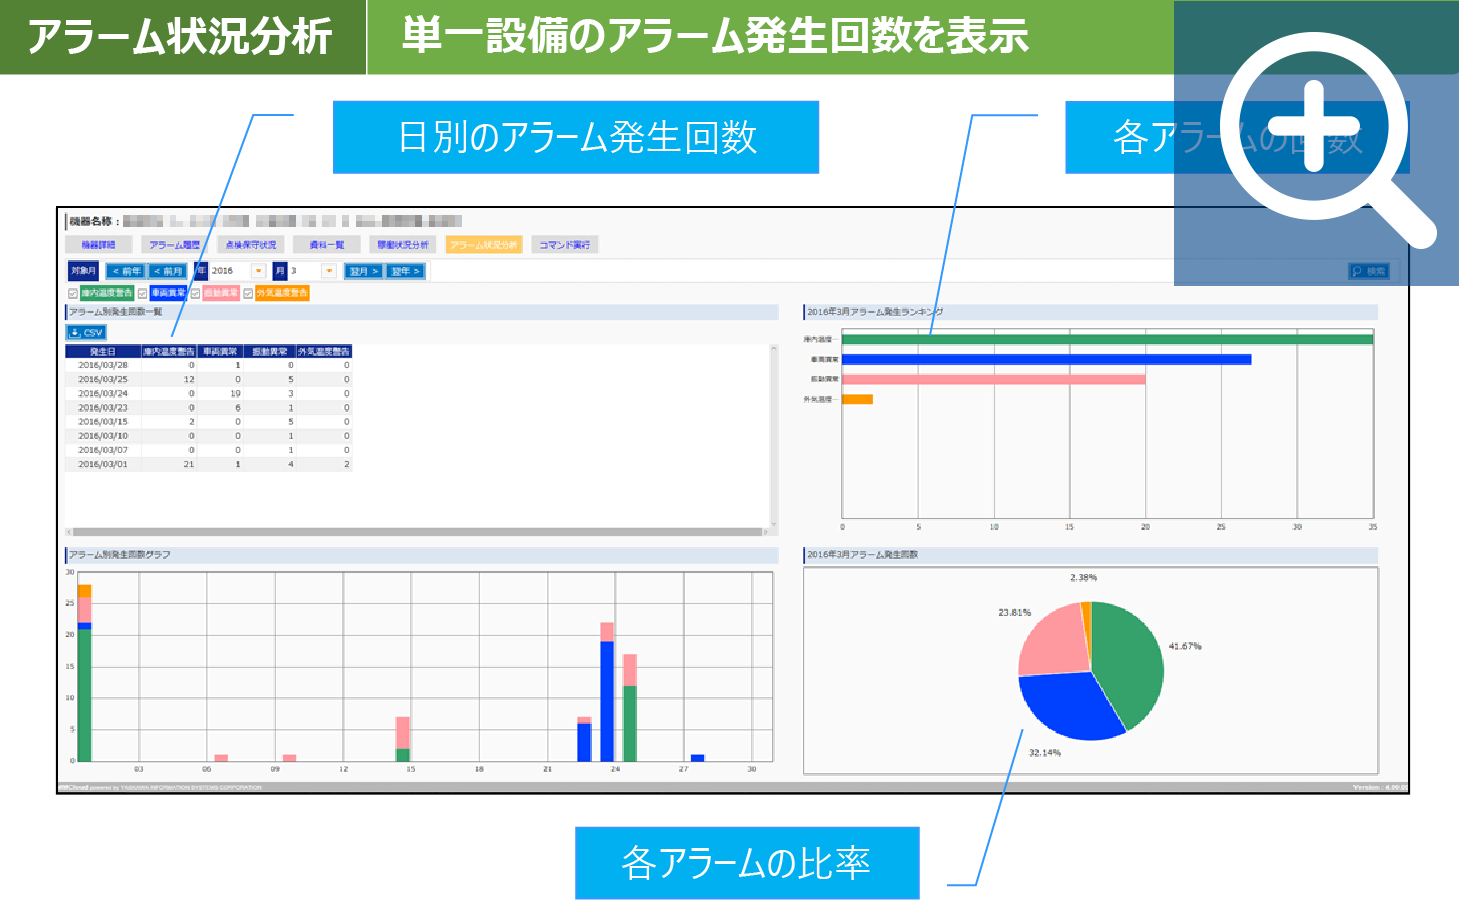Viewport: 1459px width, 918px height.
Task: Click the tall blue stacked bar at day 24
Action: point(607,701)
